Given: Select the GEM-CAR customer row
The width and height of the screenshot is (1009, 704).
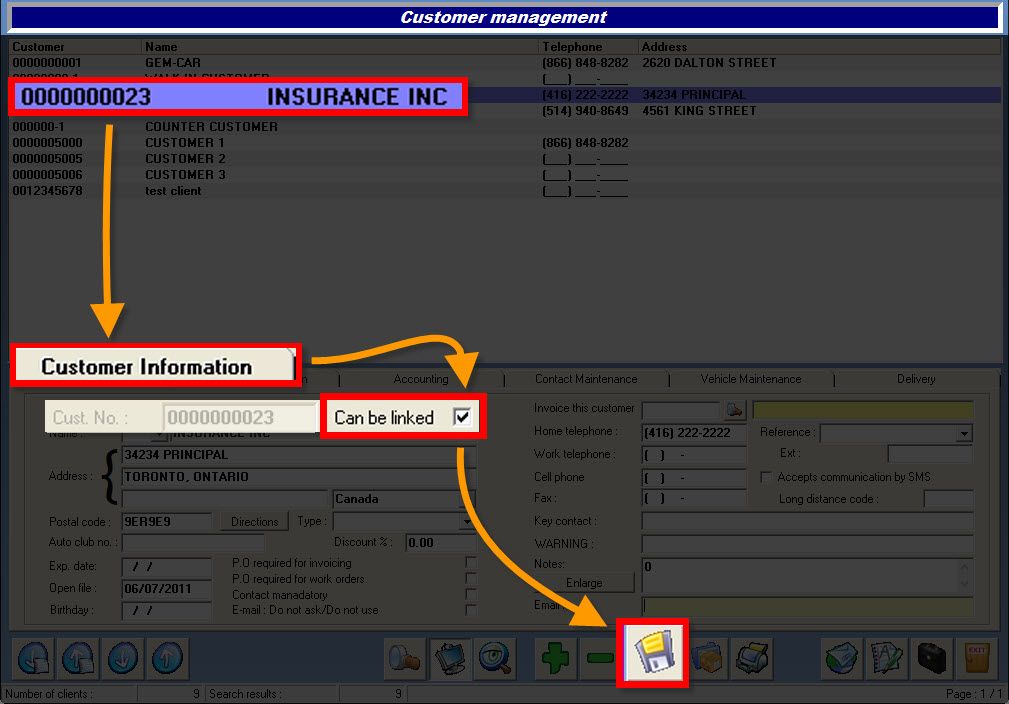Looking at the screenshot, I should click(x=505, y=63).
